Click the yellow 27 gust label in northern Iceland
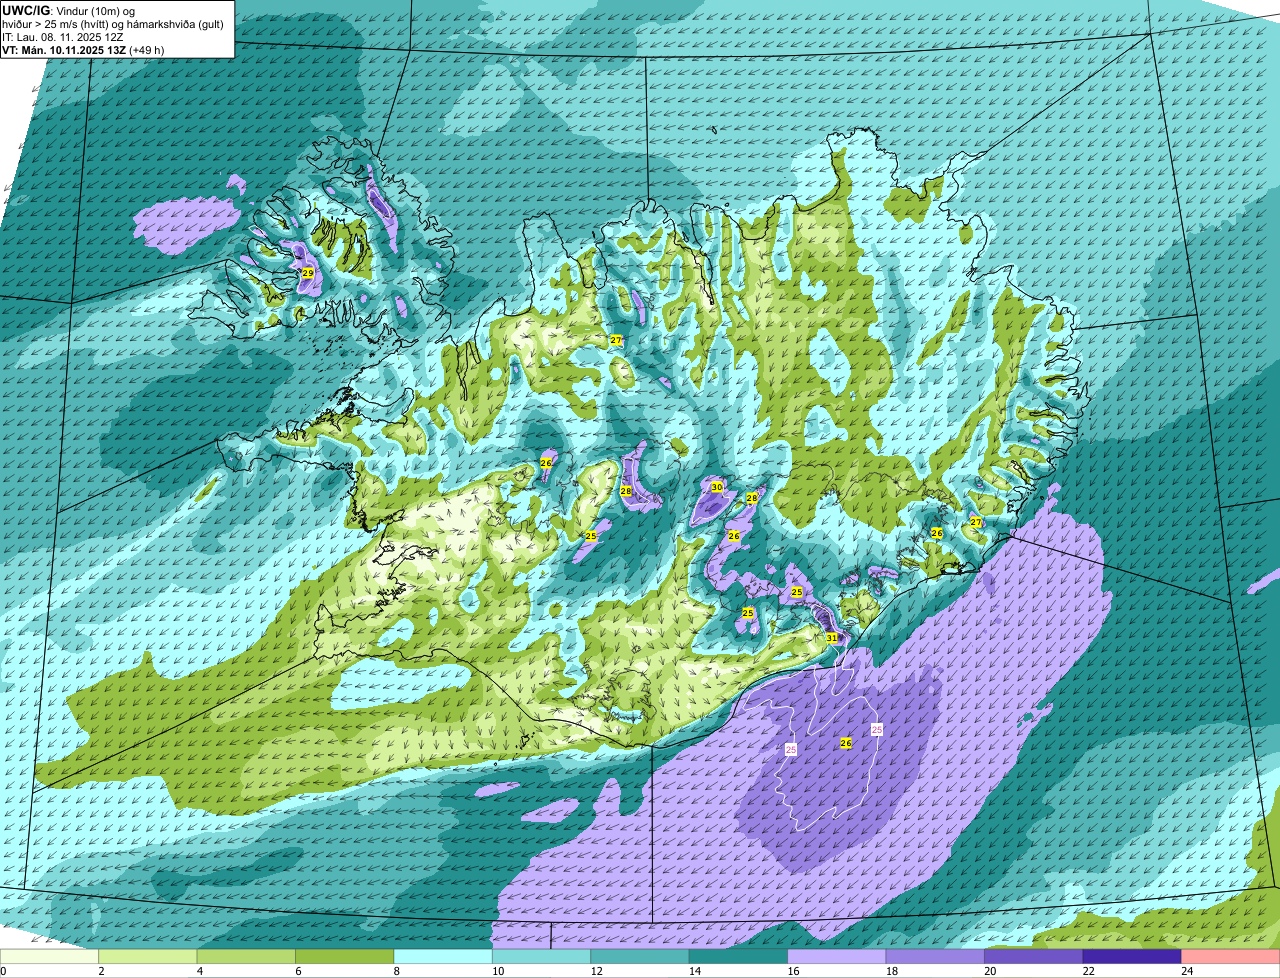This screenshot has height=978, width=1280. tap(616, 341)
